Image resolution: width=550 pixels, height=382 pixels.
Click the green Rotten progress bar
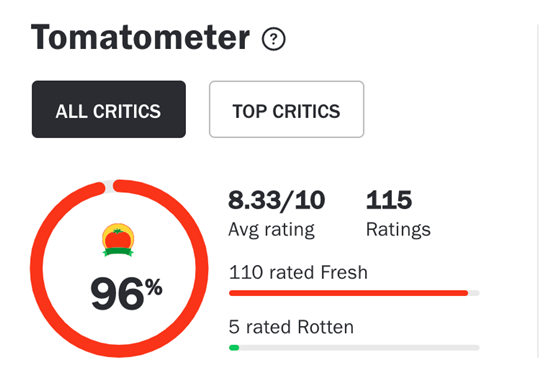coord(234,348)
